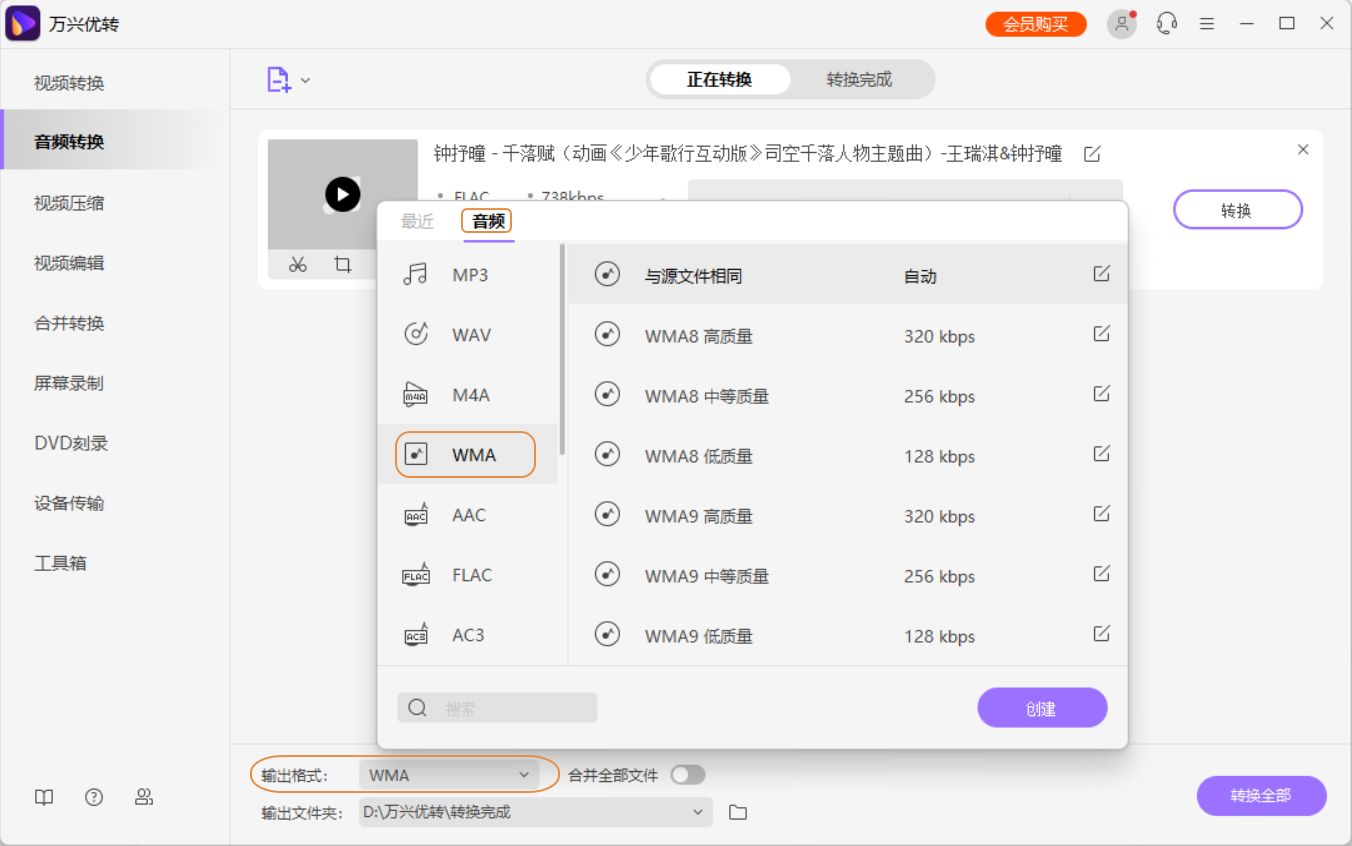Open the cut tool on the video thumbnail
This screenshot has width=1352, height=846.
point(297,264)
